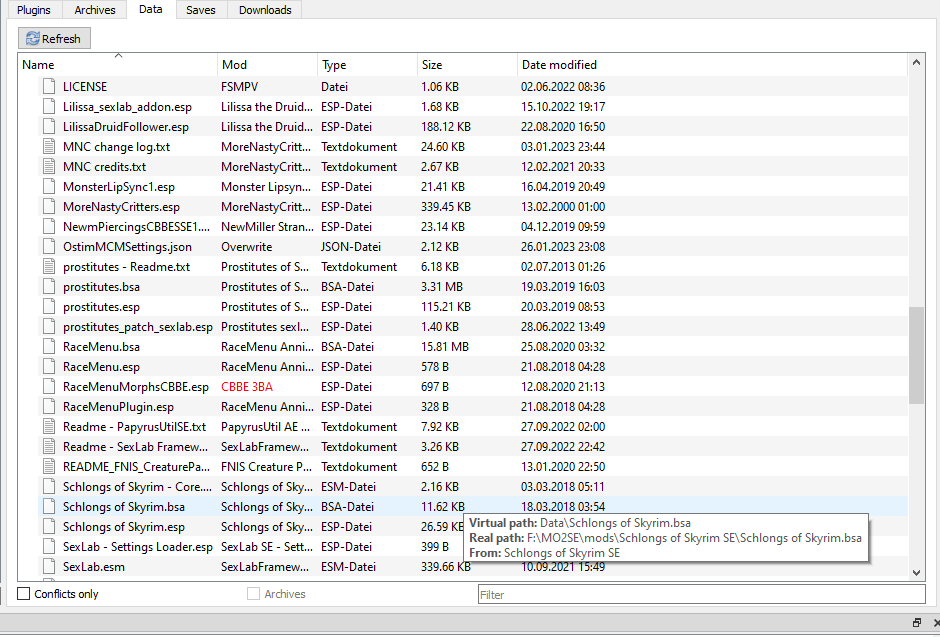Click the Overwrite mod cell
This screenshot has height=637, width=940.
tap(246, 246)
